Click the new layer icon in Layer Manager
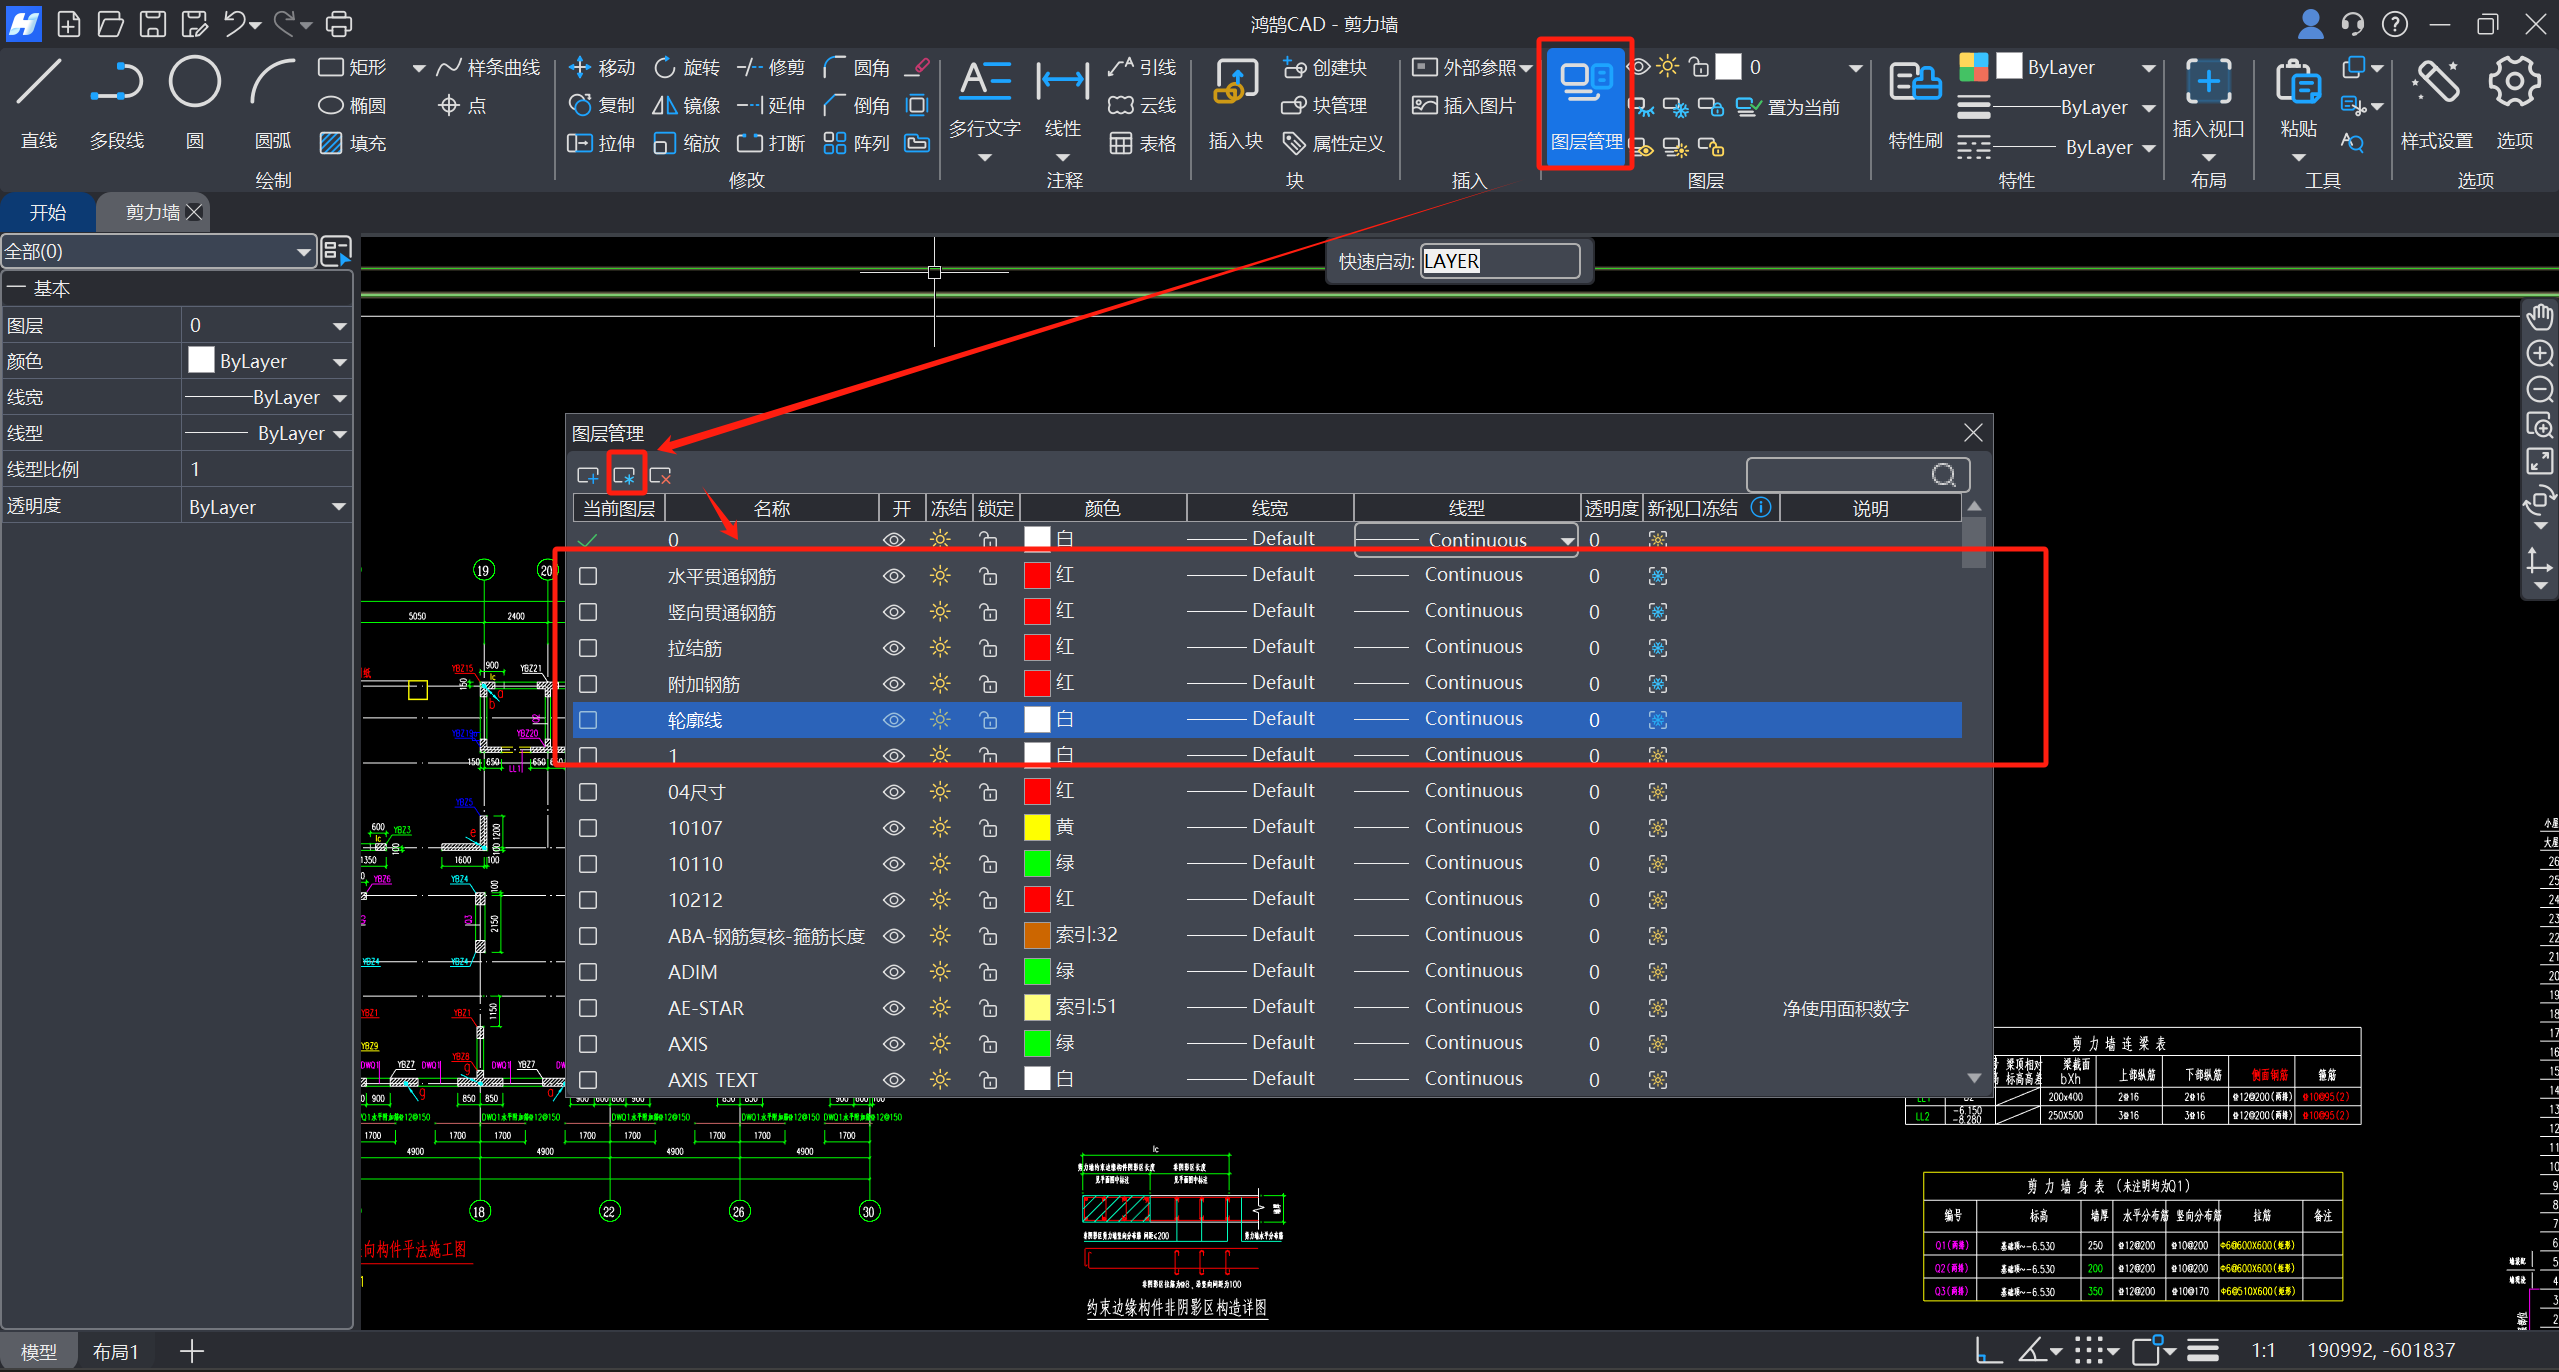This screenshot has width=2559, height=1372. click(588, 476)
